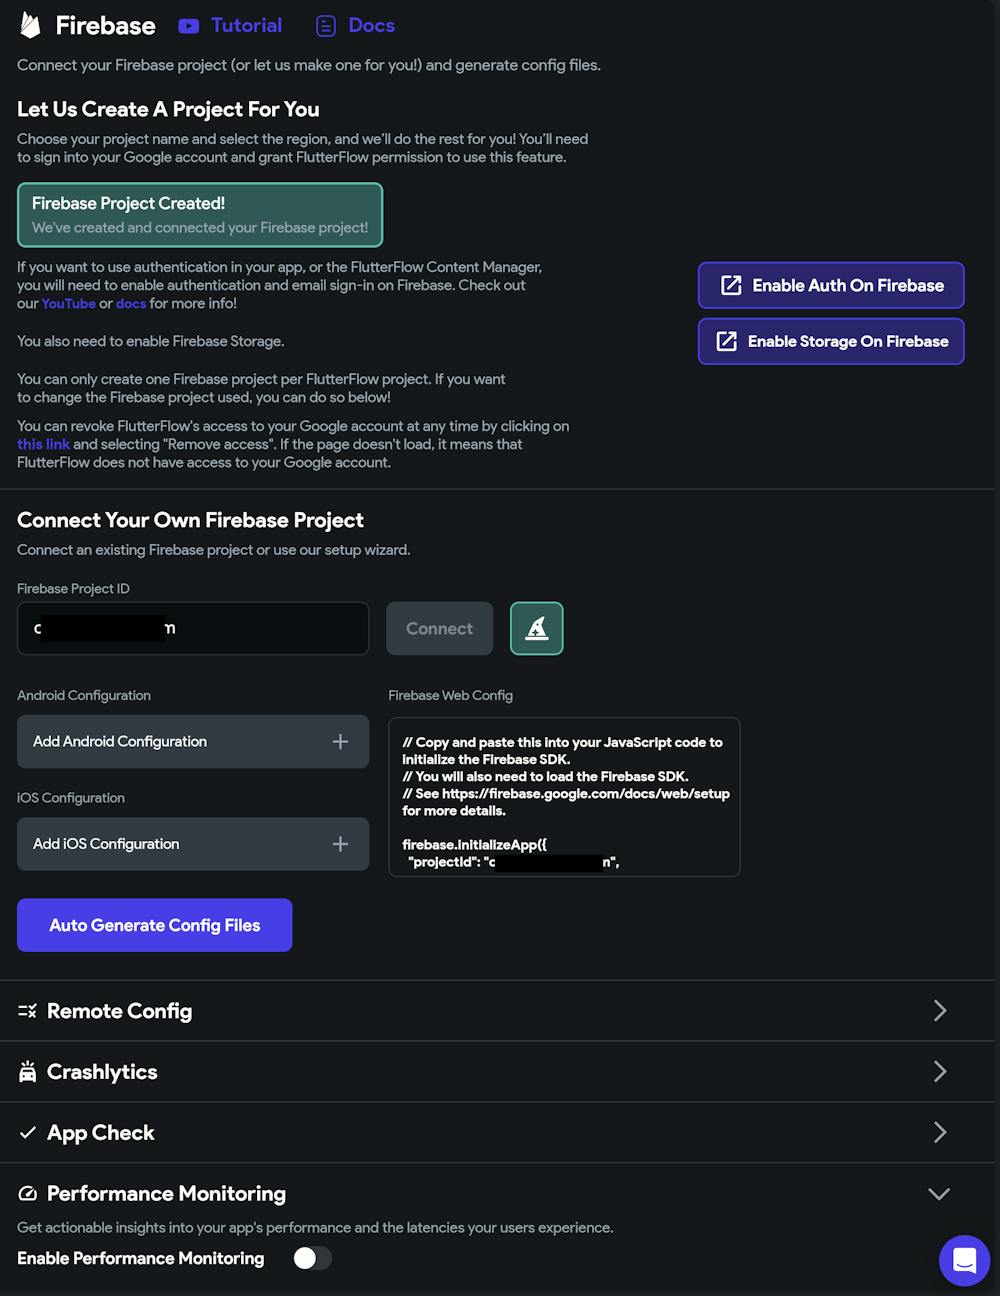This screenshot has width=1000, height=1296.
Task: Click Enable Storage On Firebase button
Action: tap(831, 342)
